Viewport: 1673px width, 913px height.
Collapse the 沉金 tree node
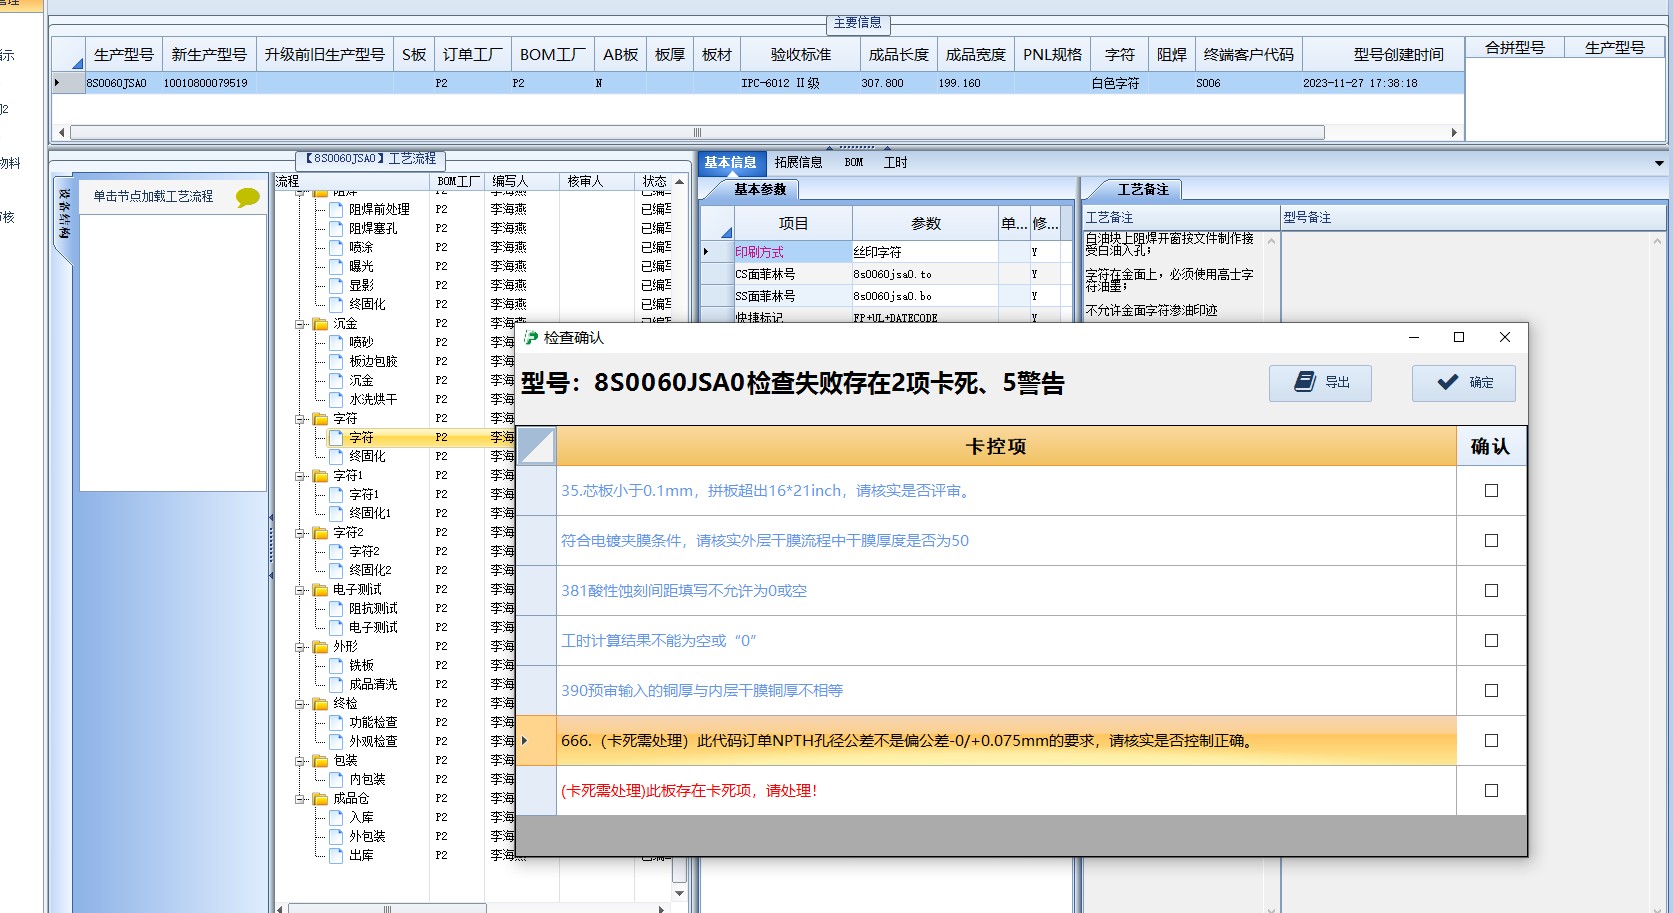300,324
